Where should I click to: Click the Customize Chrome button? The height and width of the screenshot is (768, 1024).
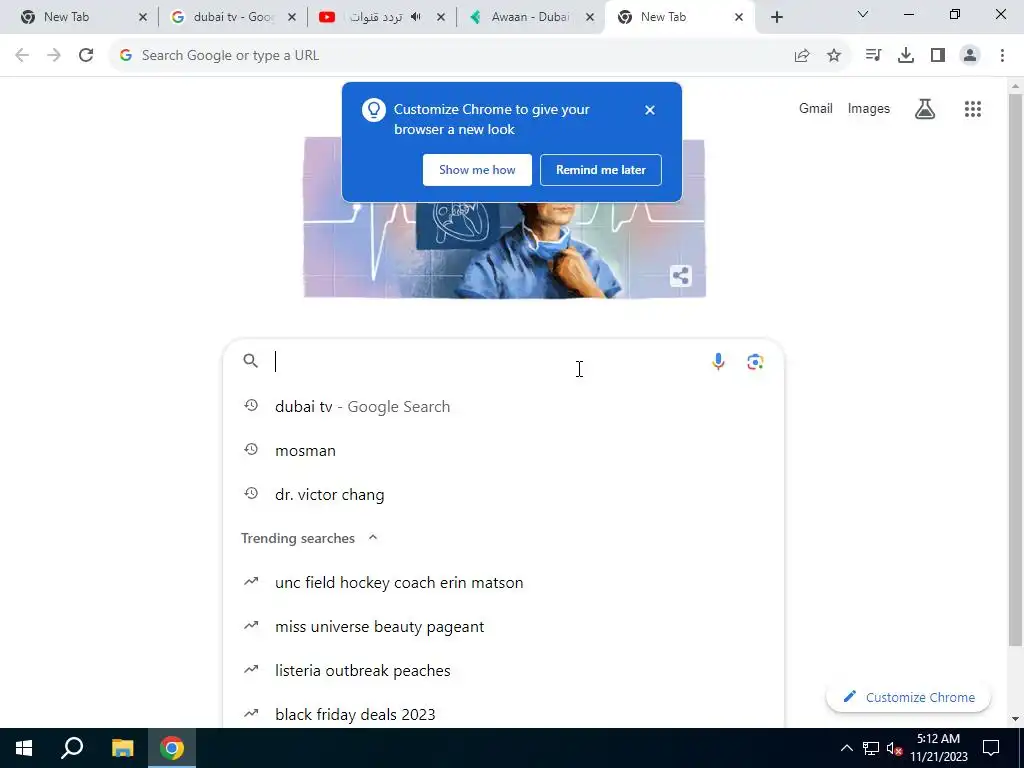click(x=908, y=697)
